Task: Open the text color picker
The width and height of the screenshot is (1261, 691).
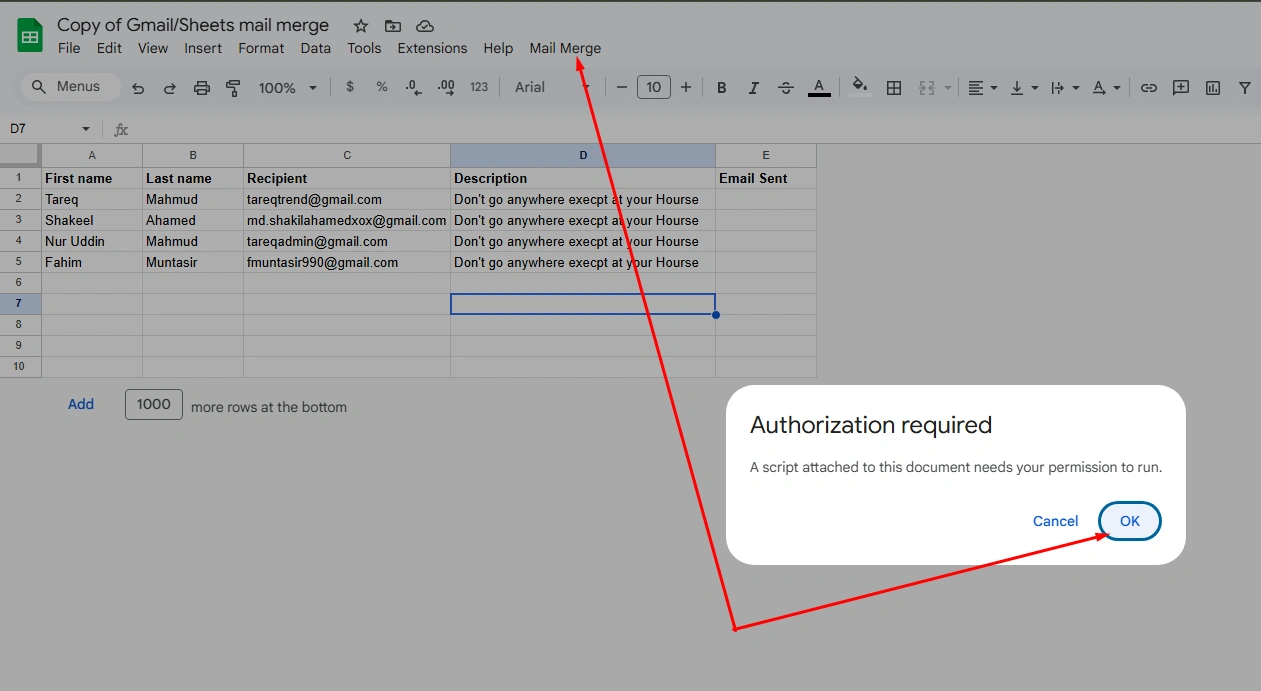Action: pos(819,88)
